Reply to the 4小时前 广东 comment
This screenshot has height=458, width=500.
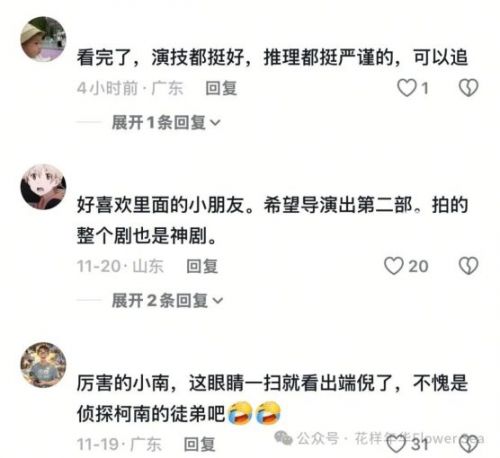tap(221, 88)
